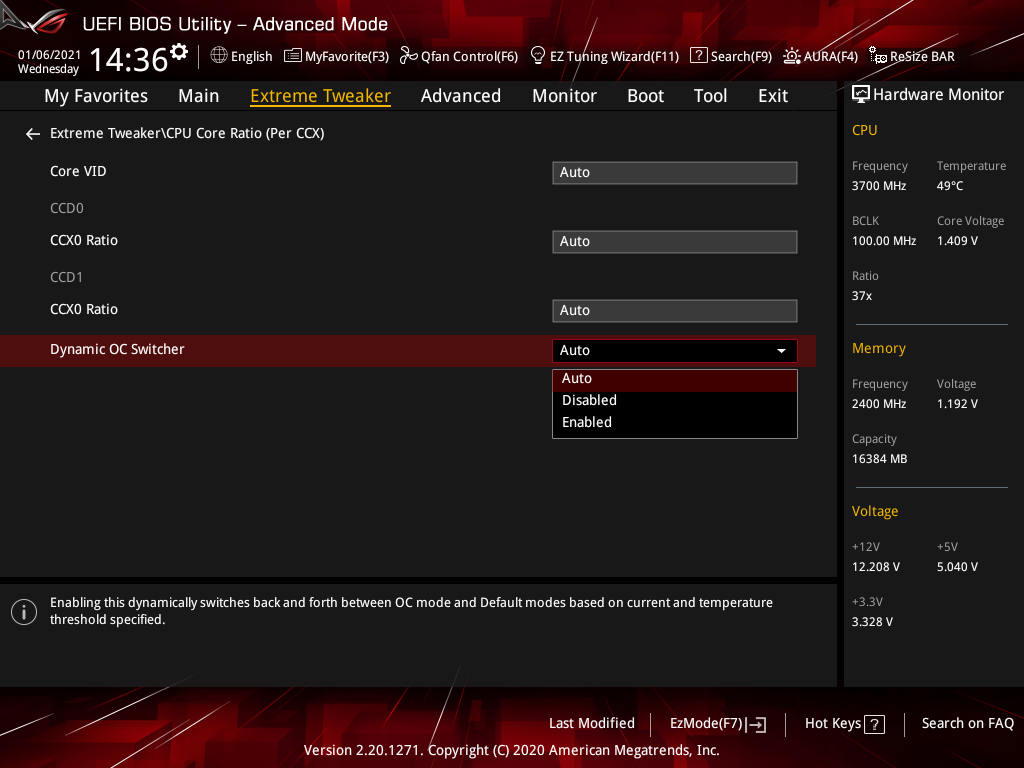The height and width of the screenshot is (768, 1024).
Task: Open the Monitor tab
Action: click(564, 96)
